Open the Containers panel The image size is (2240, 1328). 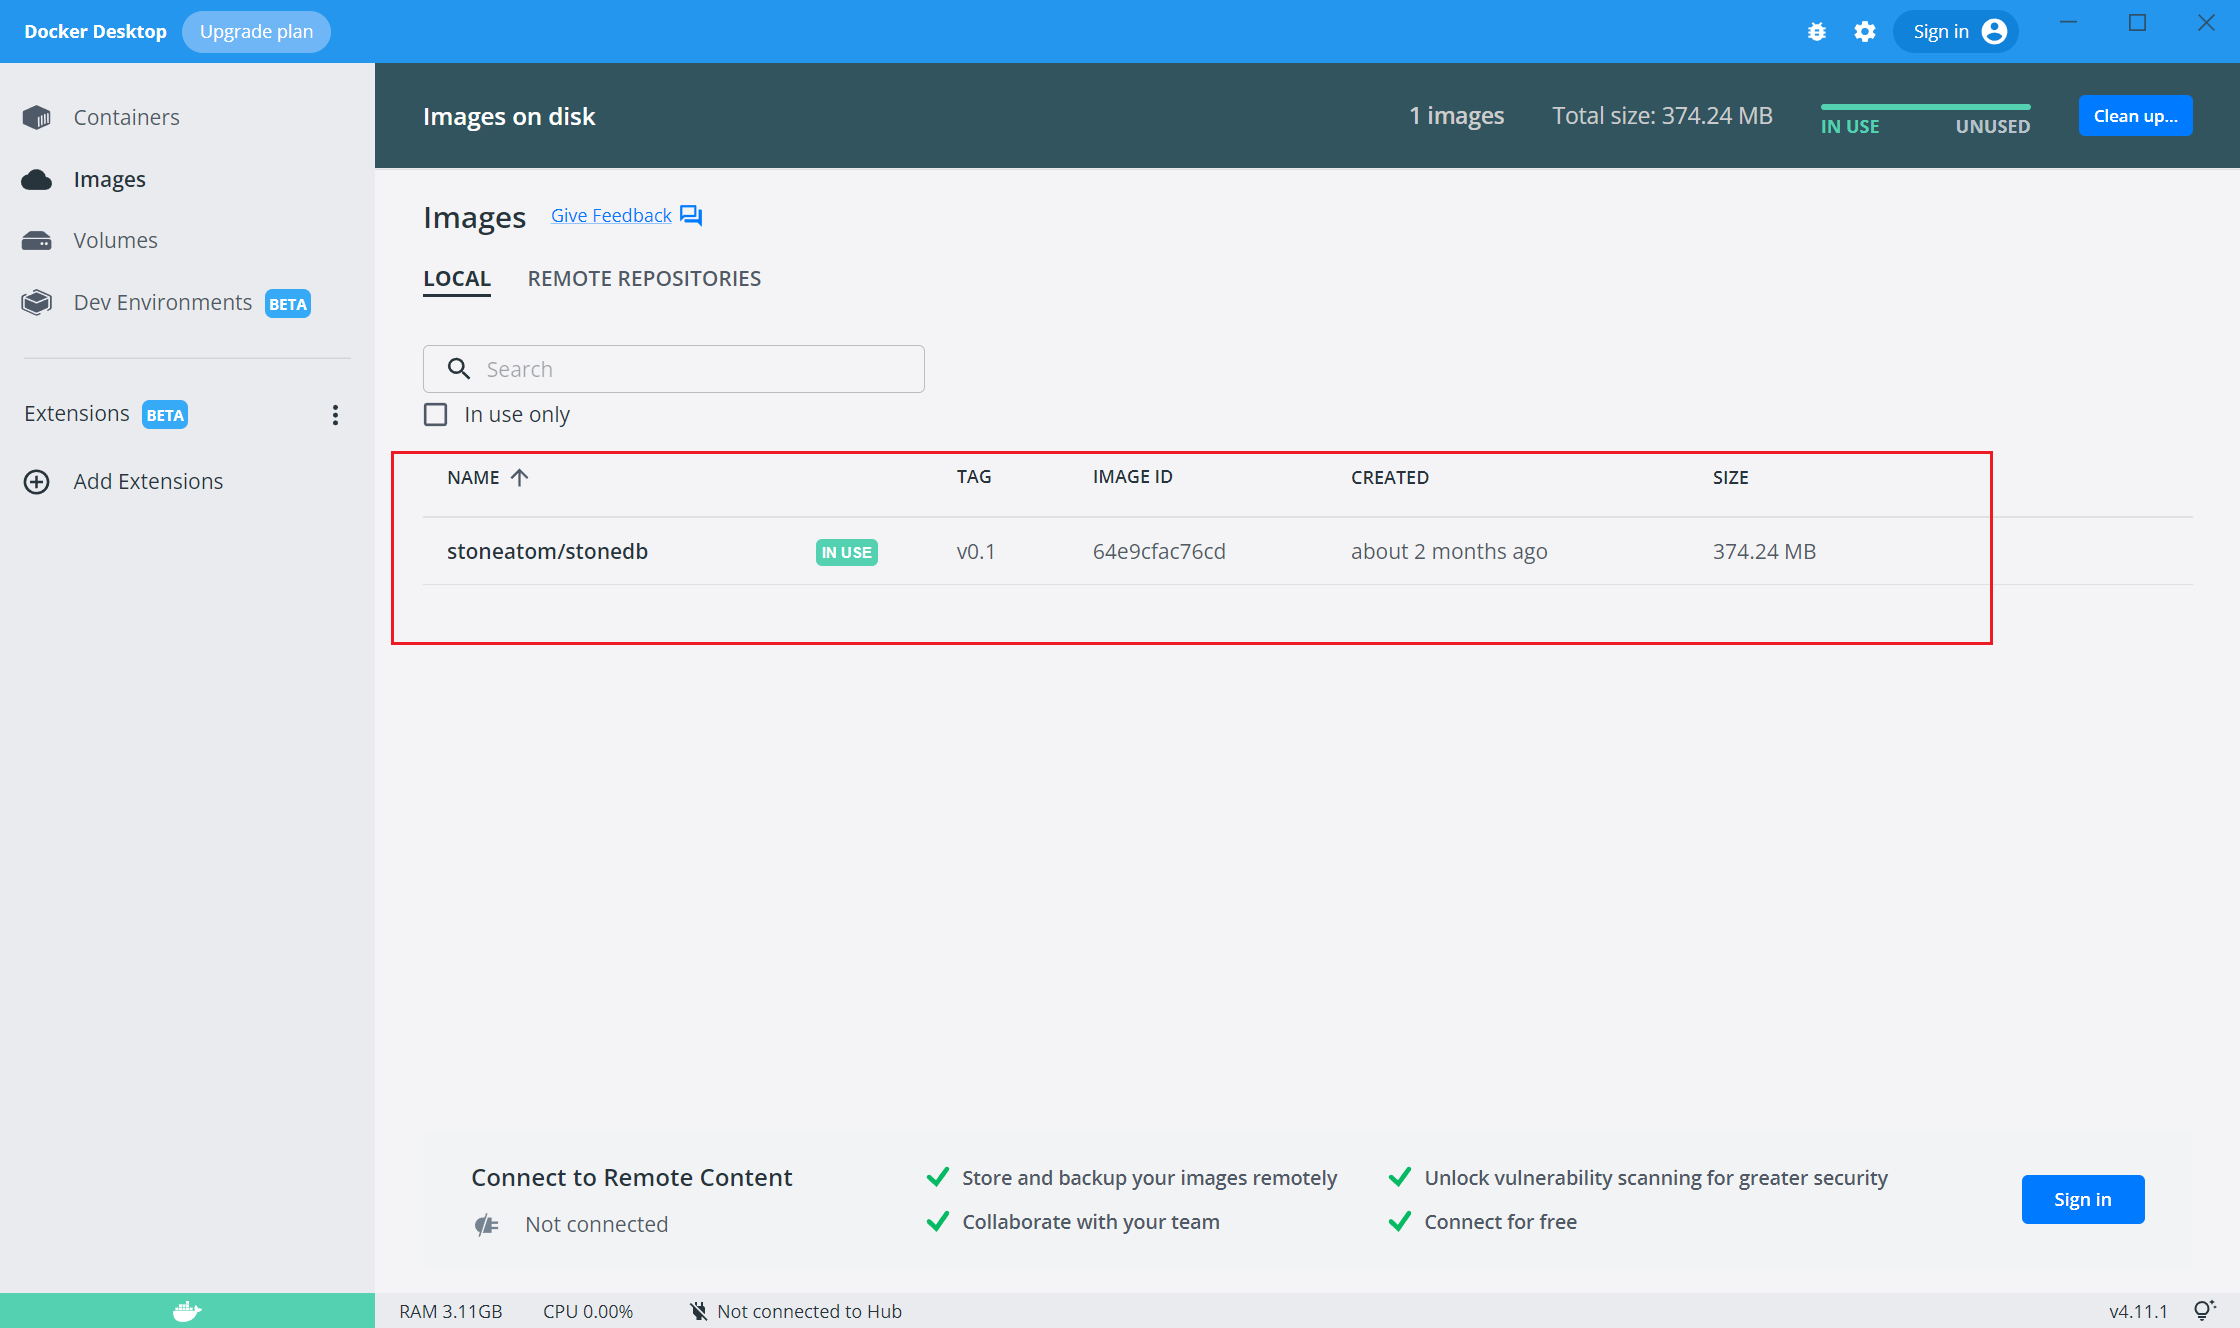coord(126,117)
